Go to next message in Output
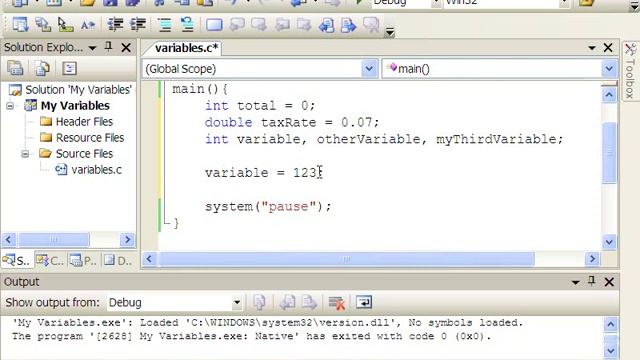The image size is (640, 360). point(309,302)
